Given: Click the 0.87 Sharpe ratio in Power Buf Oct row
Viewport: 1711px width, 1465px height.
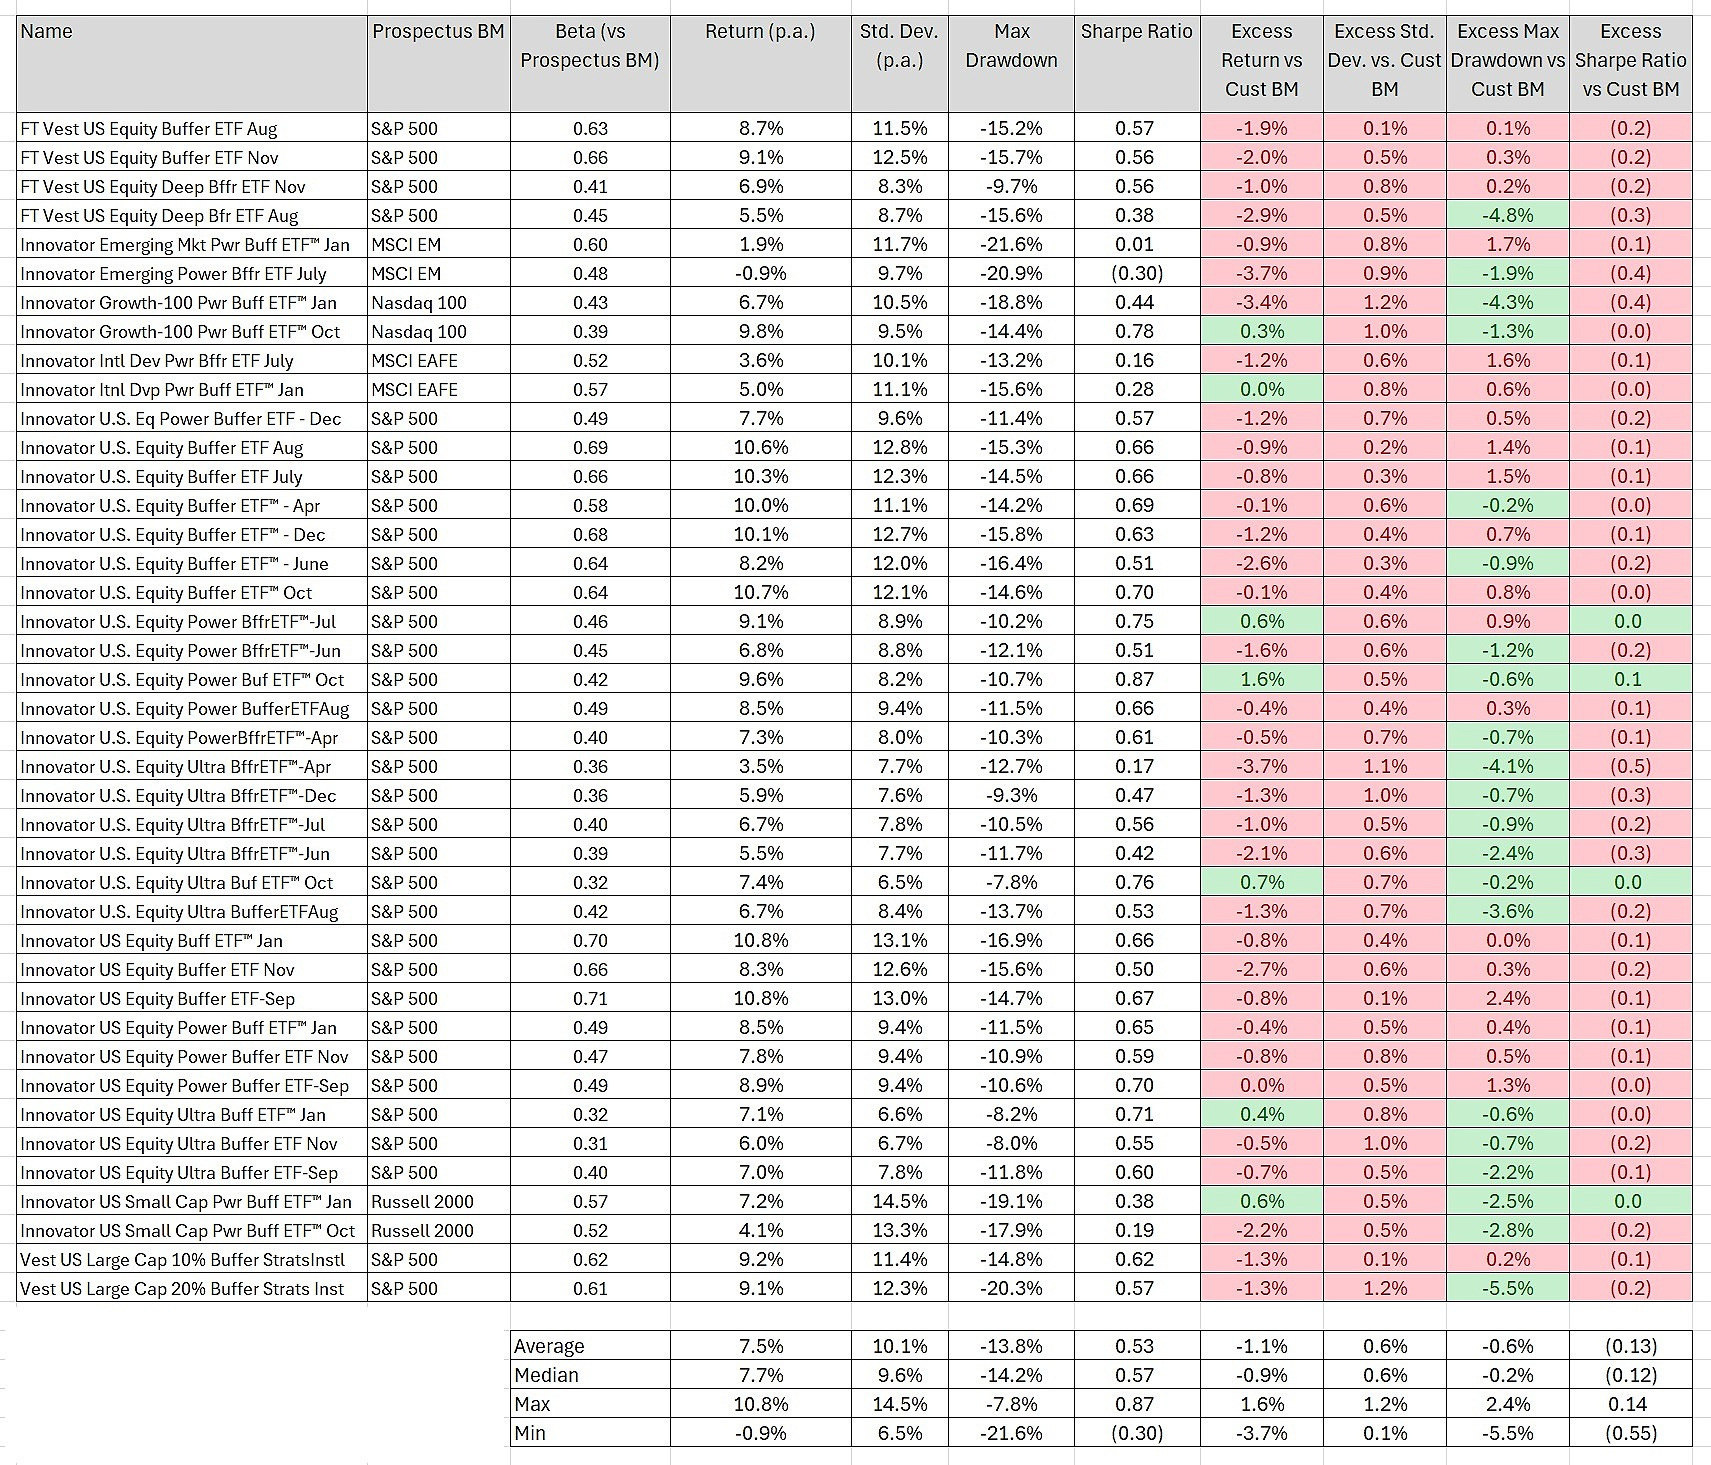Looking at the screenshot, I should (1136, 679).
